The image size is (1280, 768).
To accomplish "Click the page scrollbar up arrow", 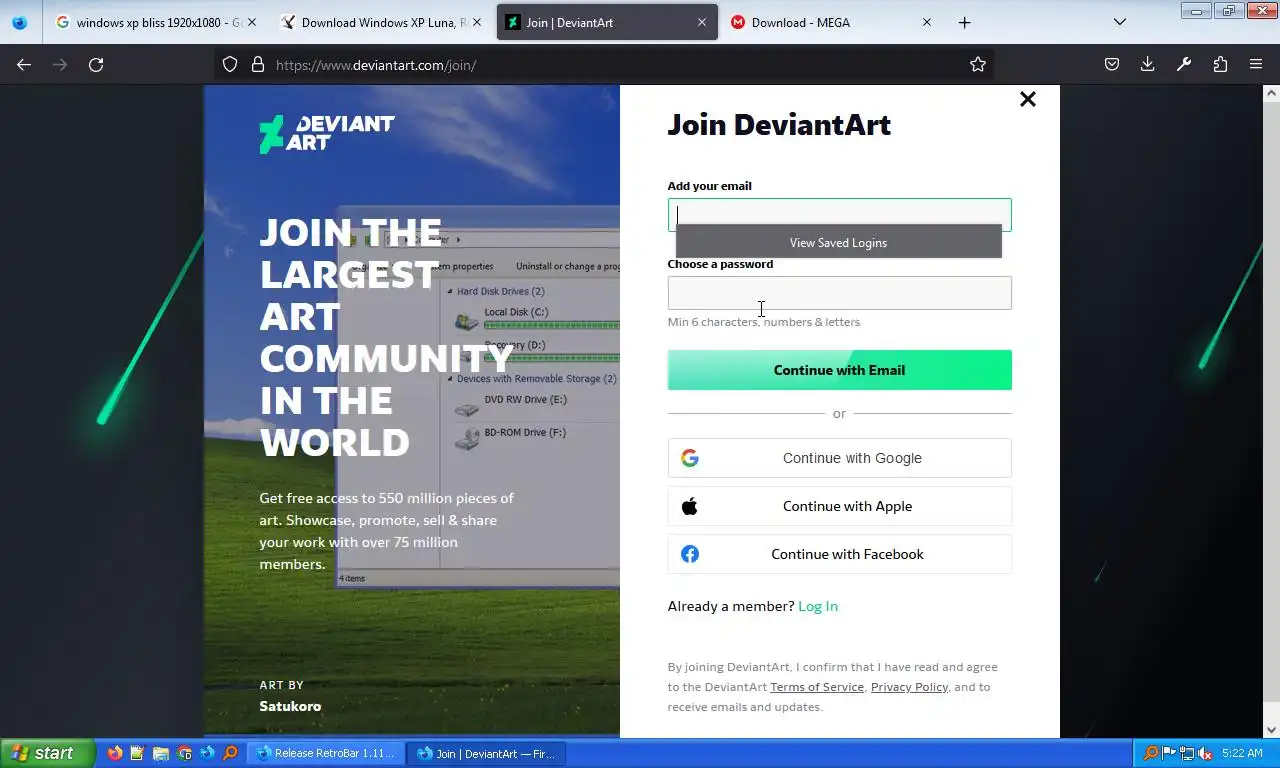I will point(1271,93).
